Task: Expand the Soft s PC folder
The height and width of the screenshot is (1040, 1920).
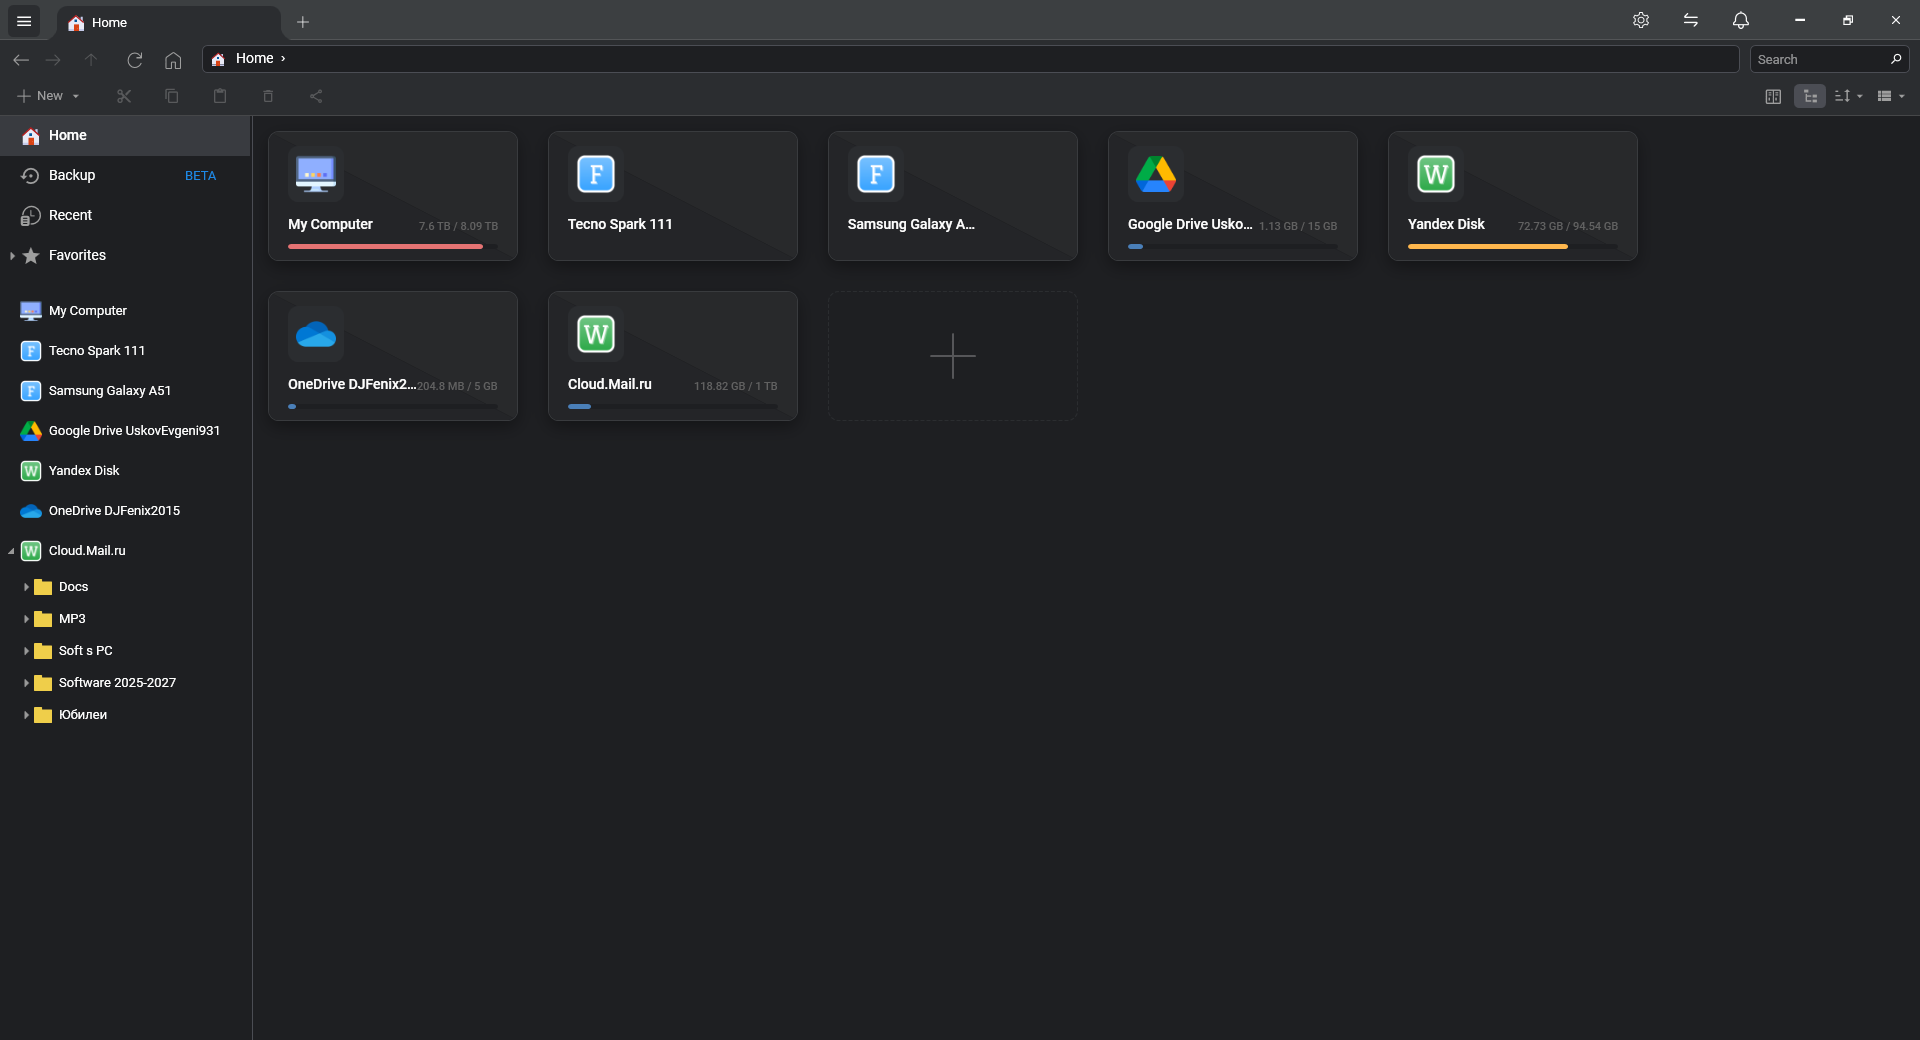Action: (x=26, y=651)
